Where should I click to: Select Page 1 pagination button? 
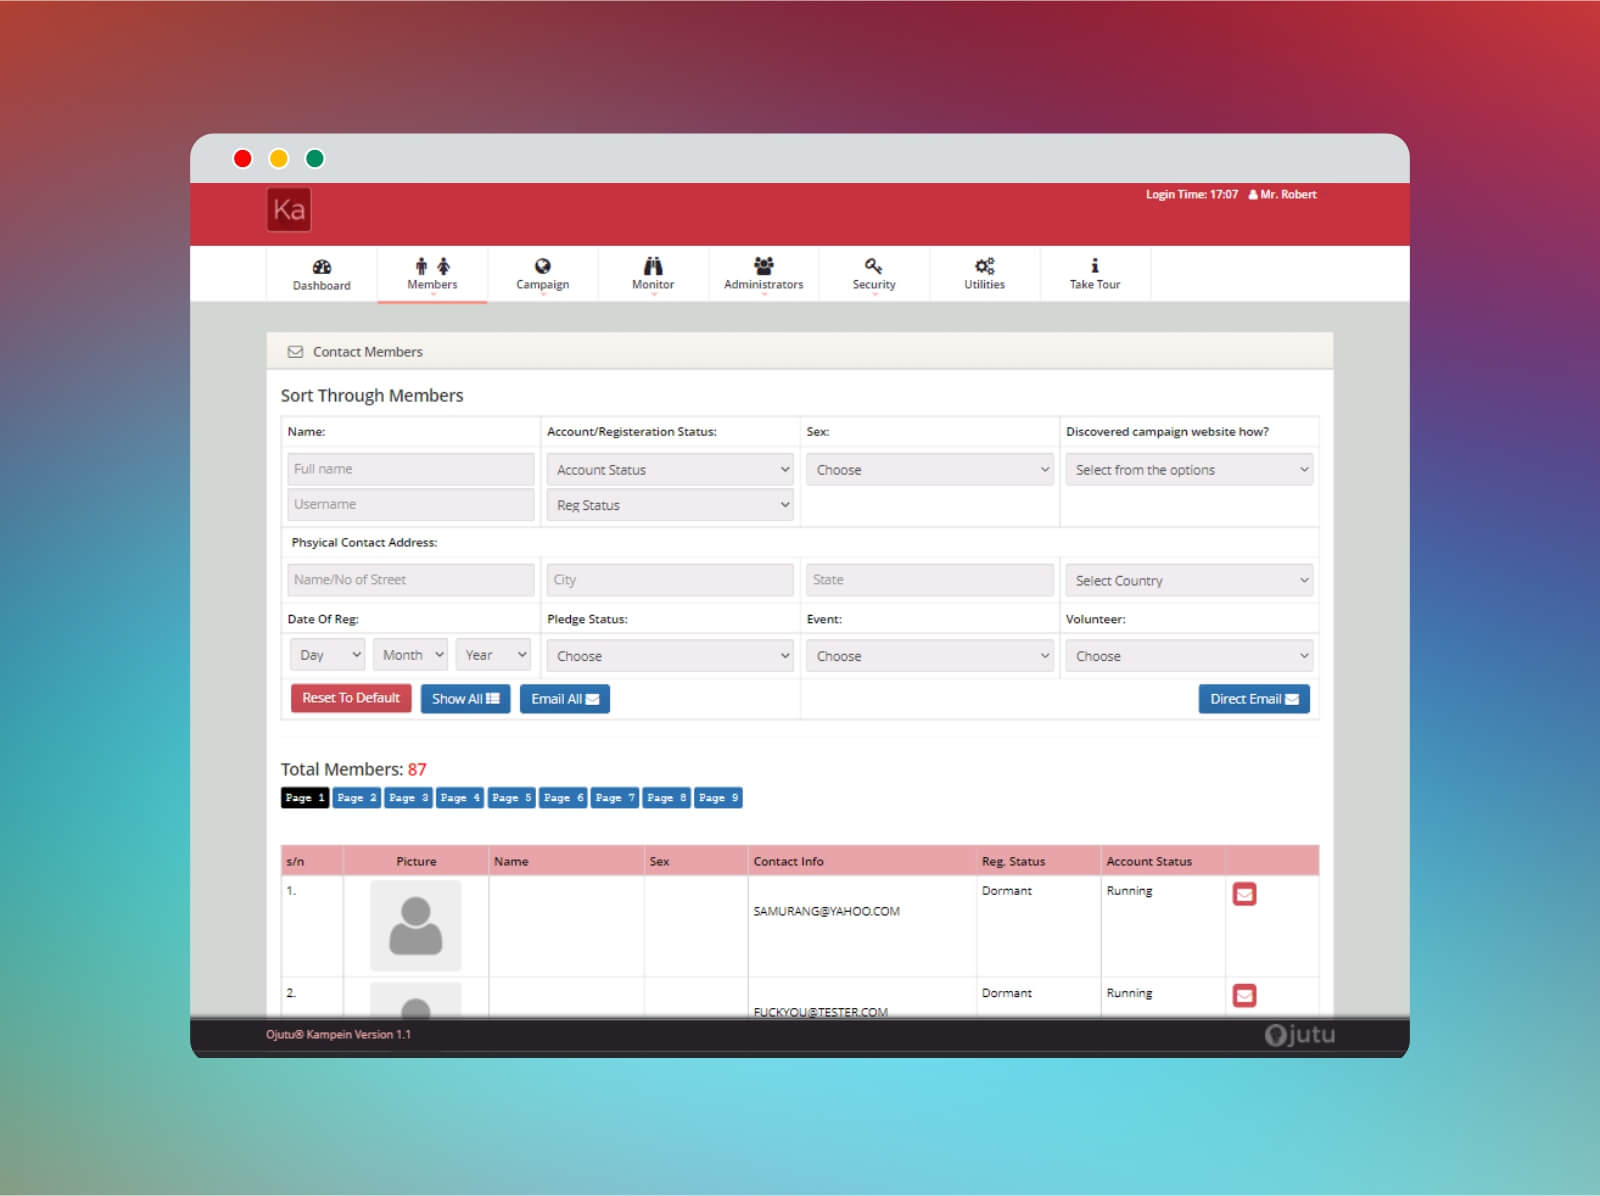click(305, 798)
